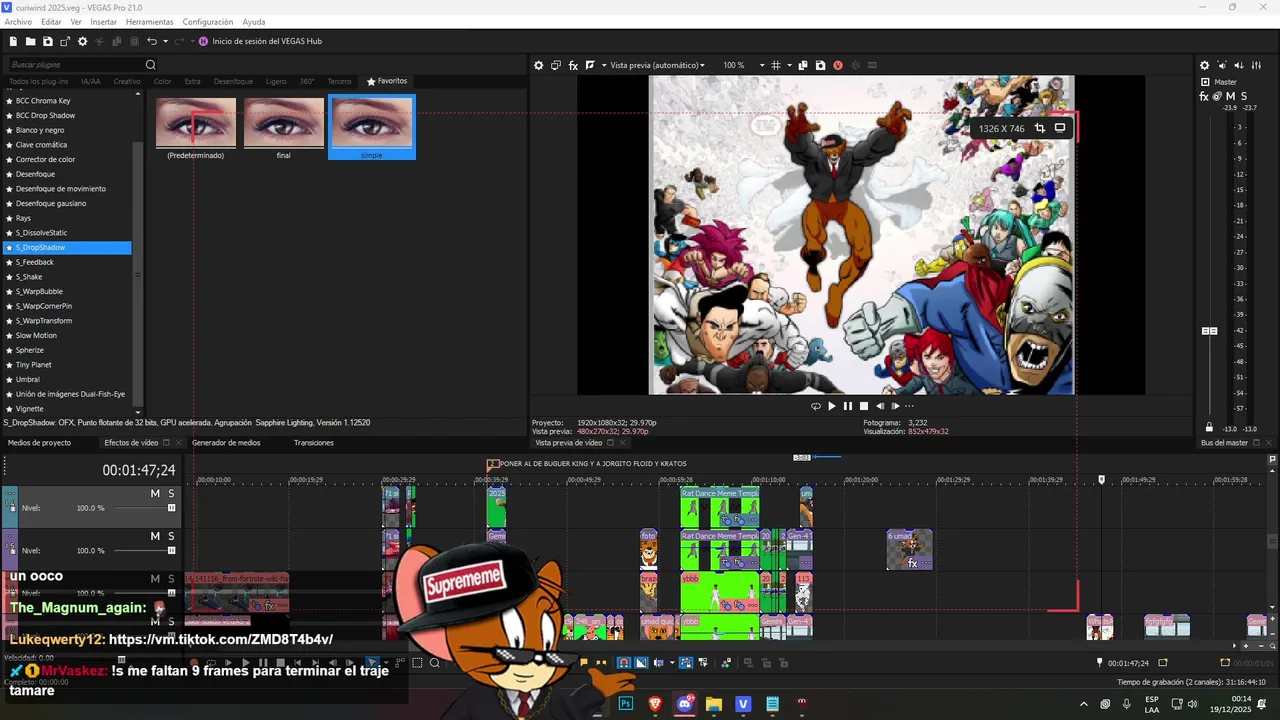The width and height of the screenshot is (1280, 720).
Task: Switch to Medios de proyecto tab
Action: 39,443
